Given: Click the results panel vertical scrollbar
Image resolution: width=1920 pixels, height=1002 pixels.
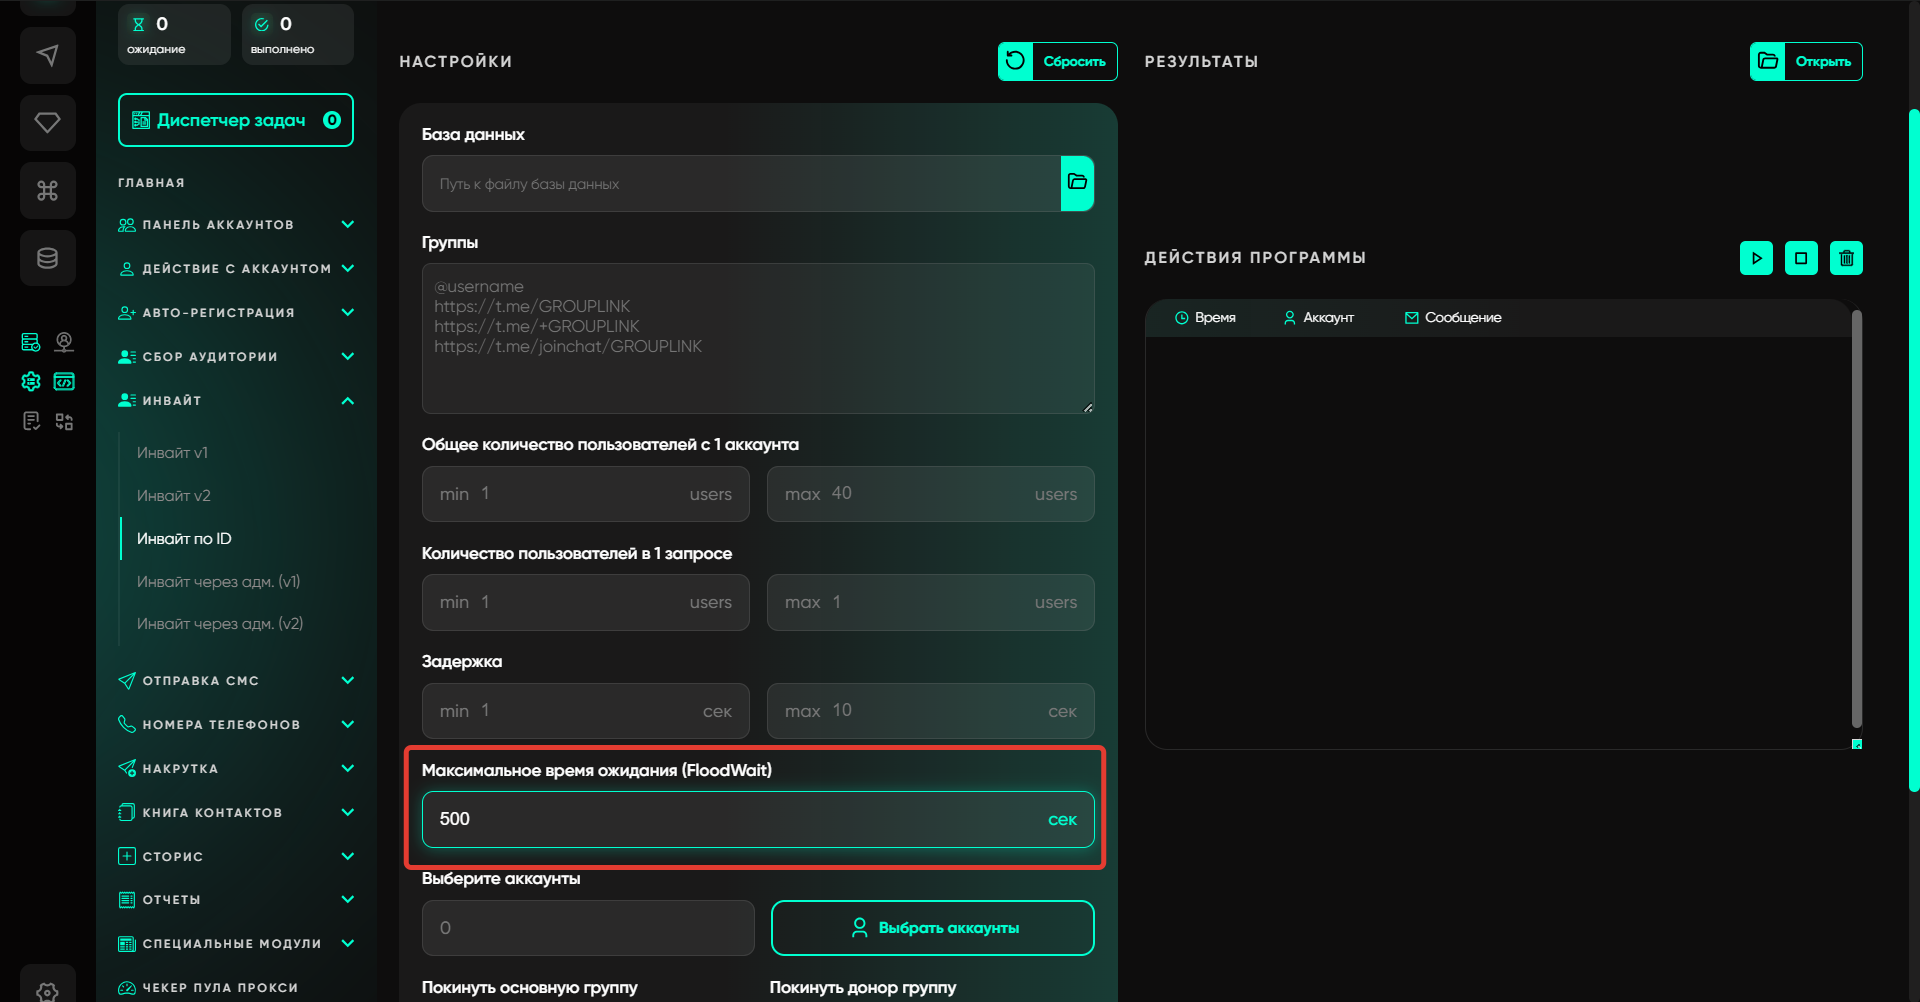Looking at the screenshot, I should click(x=1856, y=520).
